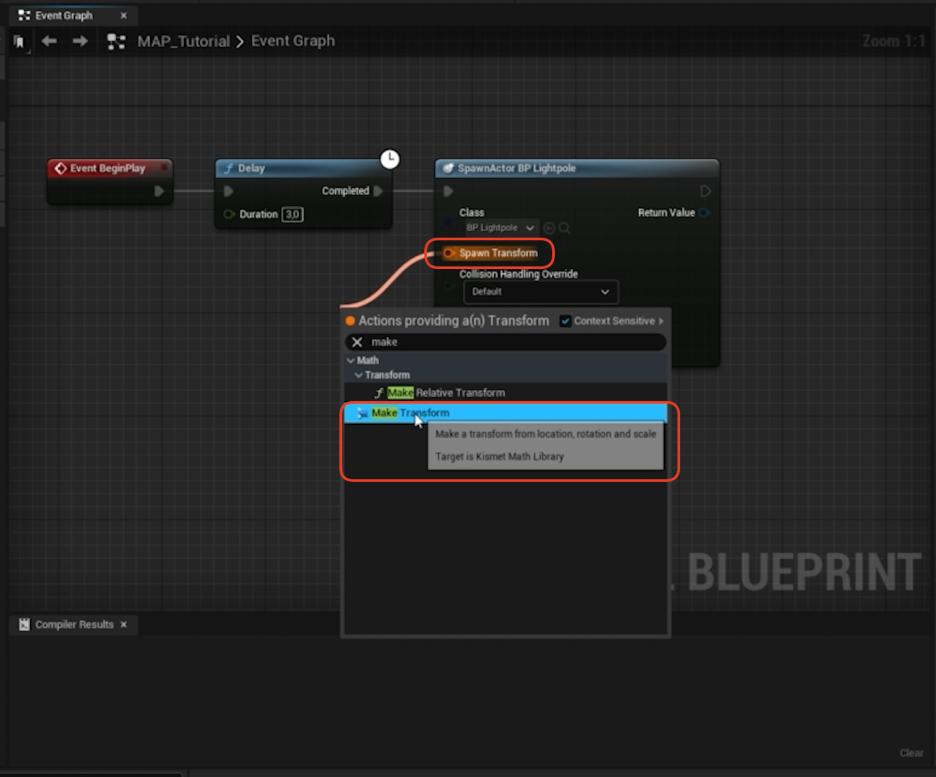The image size is (936, 777).
Task: Click the Delay input execution pin
Action: pos(228,191)
